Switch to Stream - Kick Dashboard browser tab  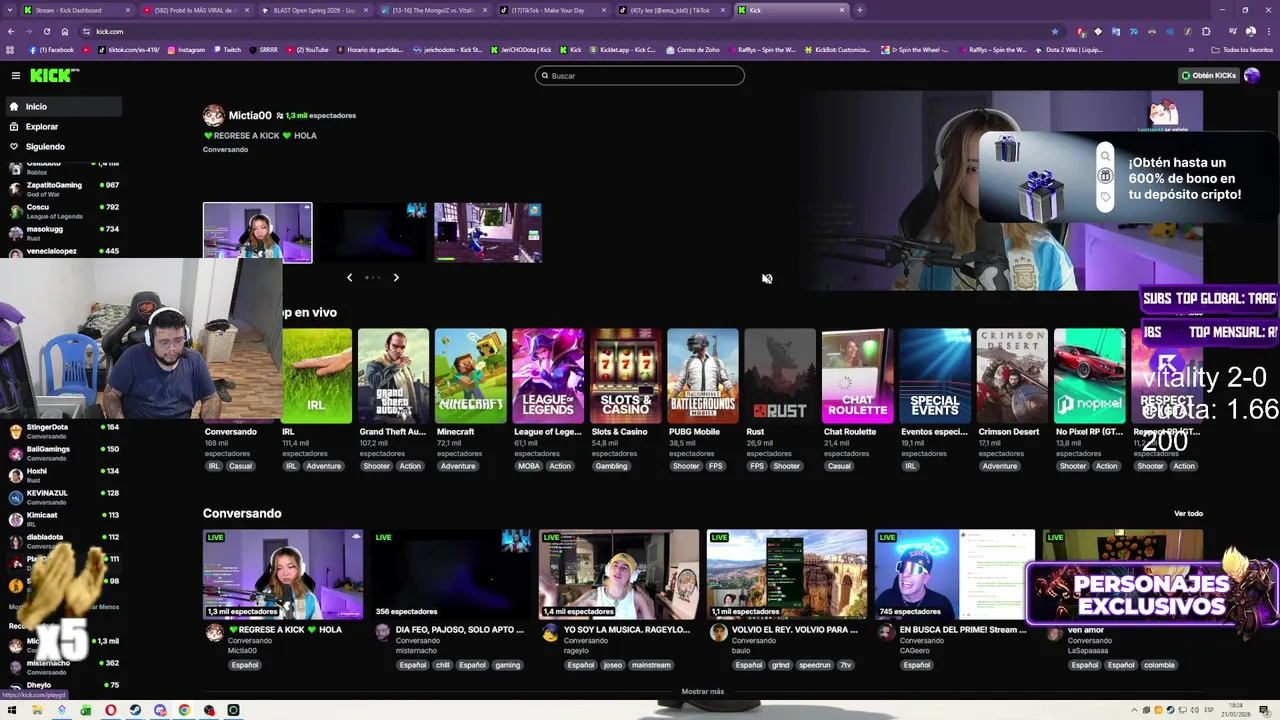[x=77, y=10]
